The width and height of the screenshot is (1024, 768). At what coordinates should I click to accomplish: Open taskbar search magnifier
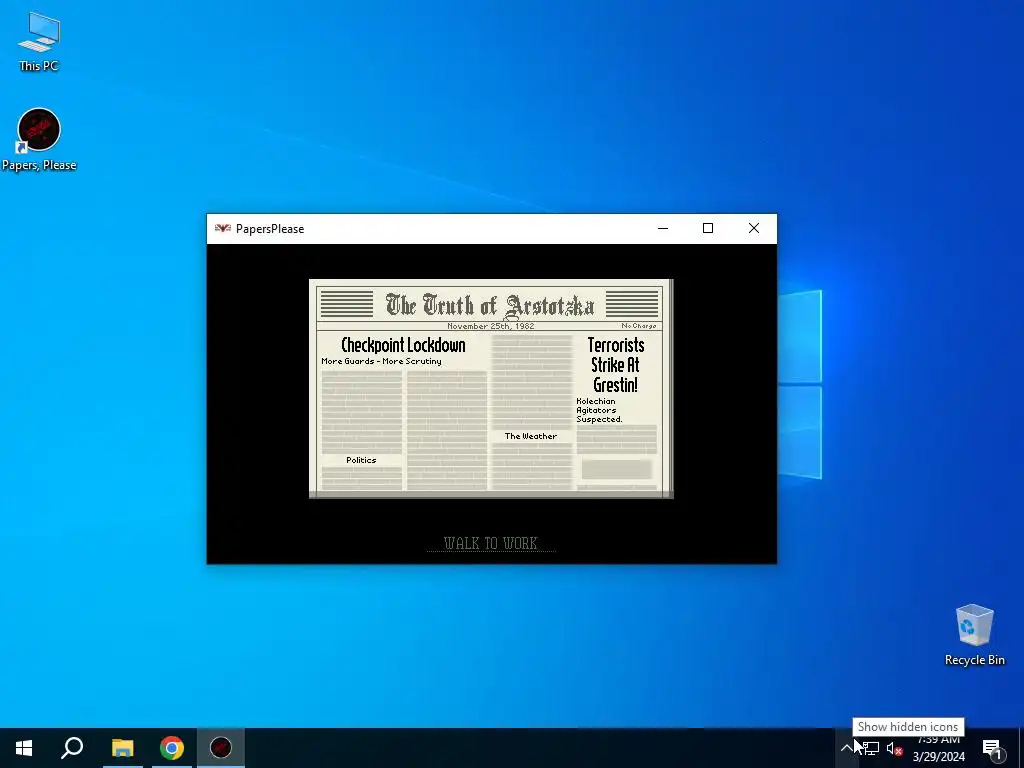pos(72,748)
